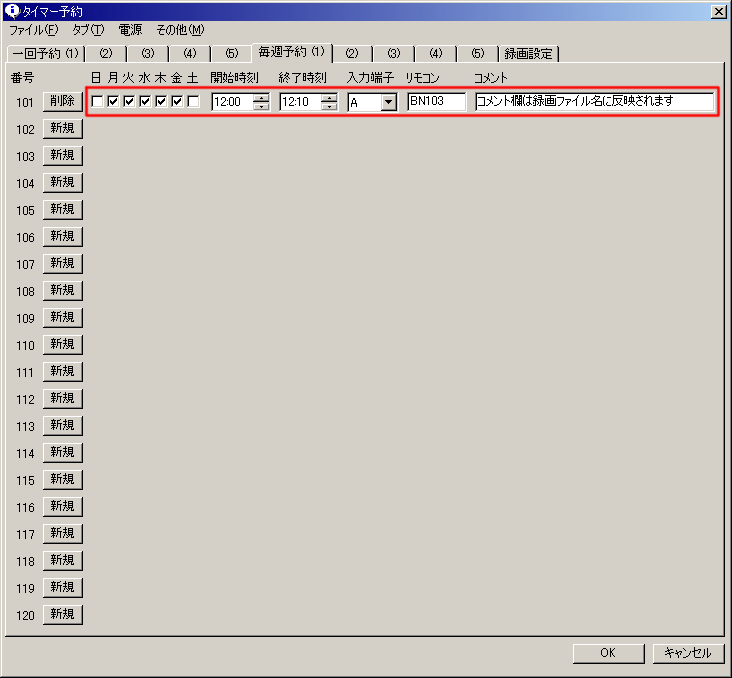Click the リモコン field containing BN103
The width and height of the screenshot is (732, 678).
pos(437,101)
